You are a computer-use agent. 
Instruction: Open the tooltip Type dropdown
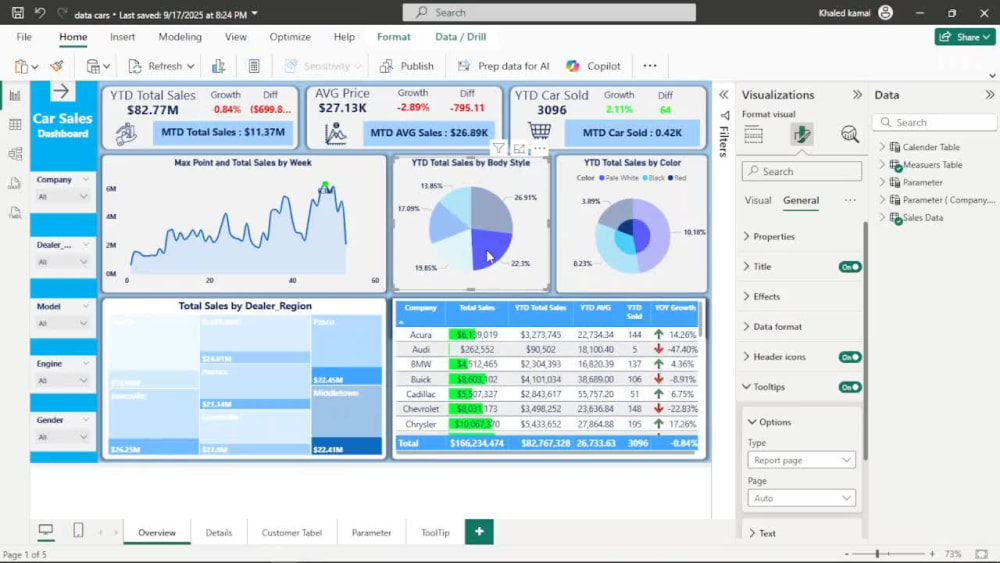point(801,460)
